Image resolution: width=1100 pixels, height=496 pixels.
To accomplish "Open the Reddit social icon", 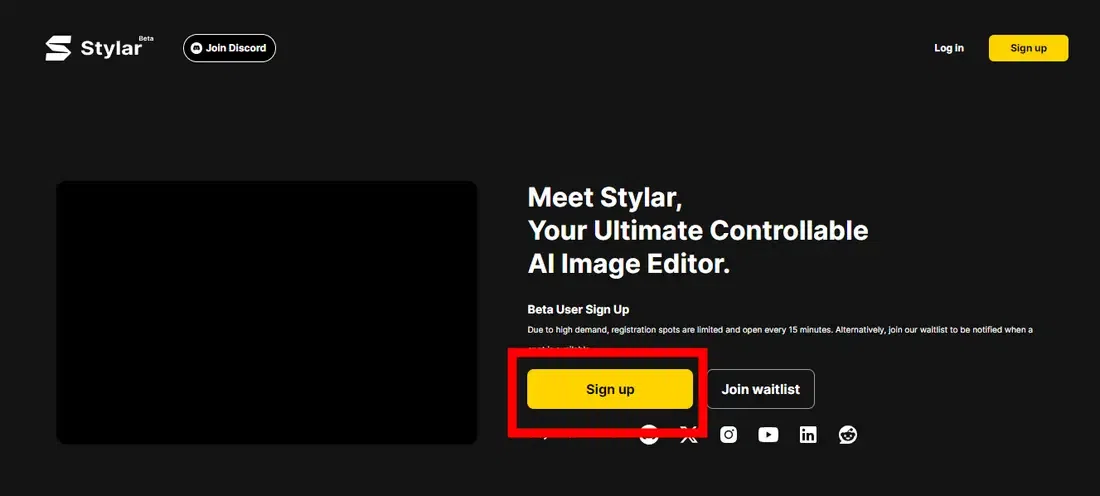I will coord(848,435).
